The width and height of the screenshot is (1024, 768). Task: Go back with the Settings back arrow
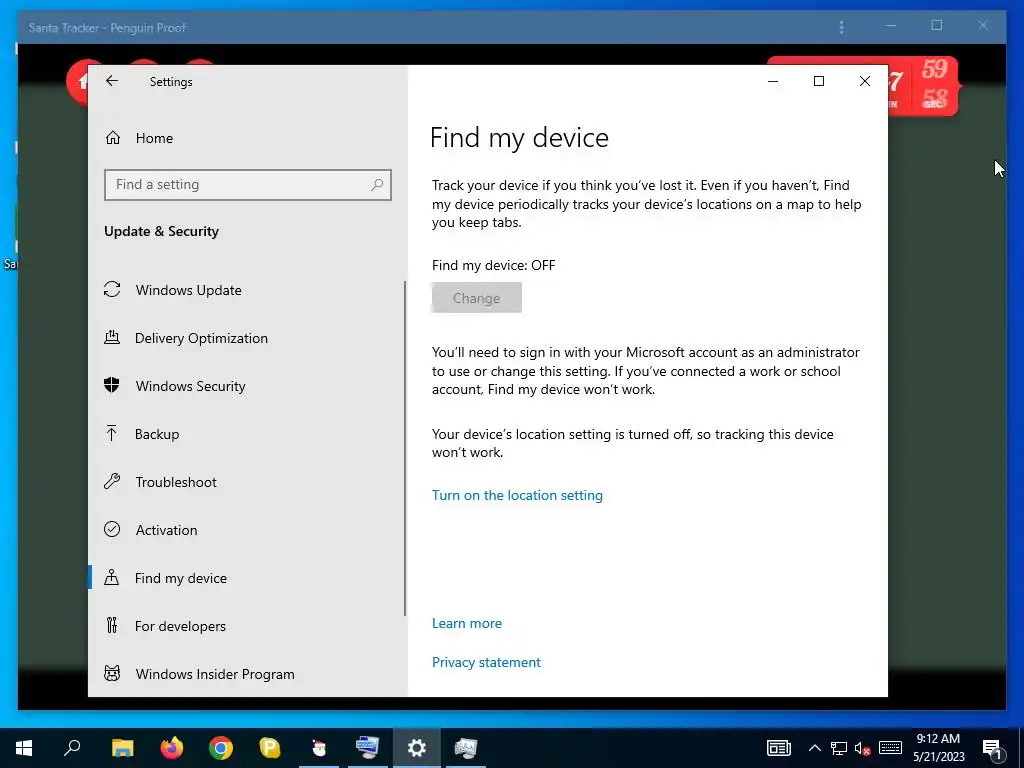pos(112,81)
